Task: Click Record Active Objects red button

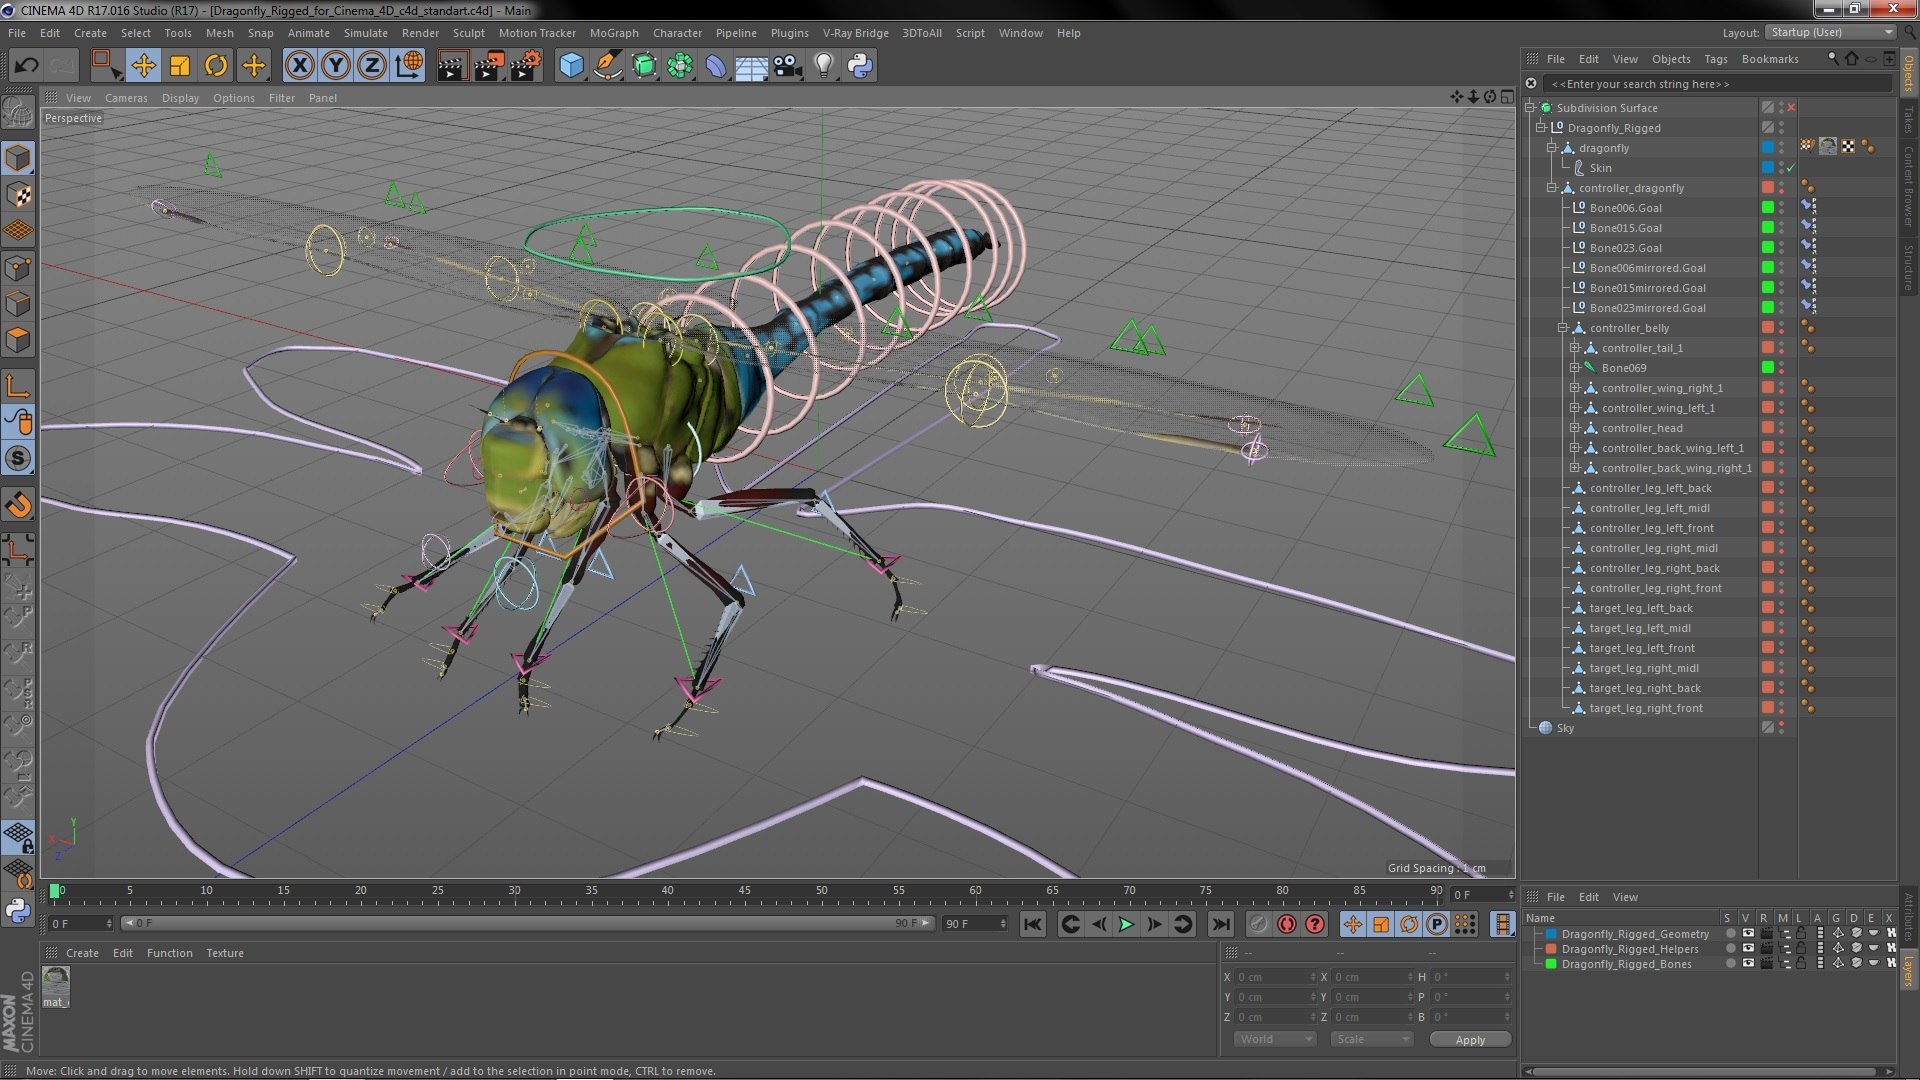Action: (1287, 924)
